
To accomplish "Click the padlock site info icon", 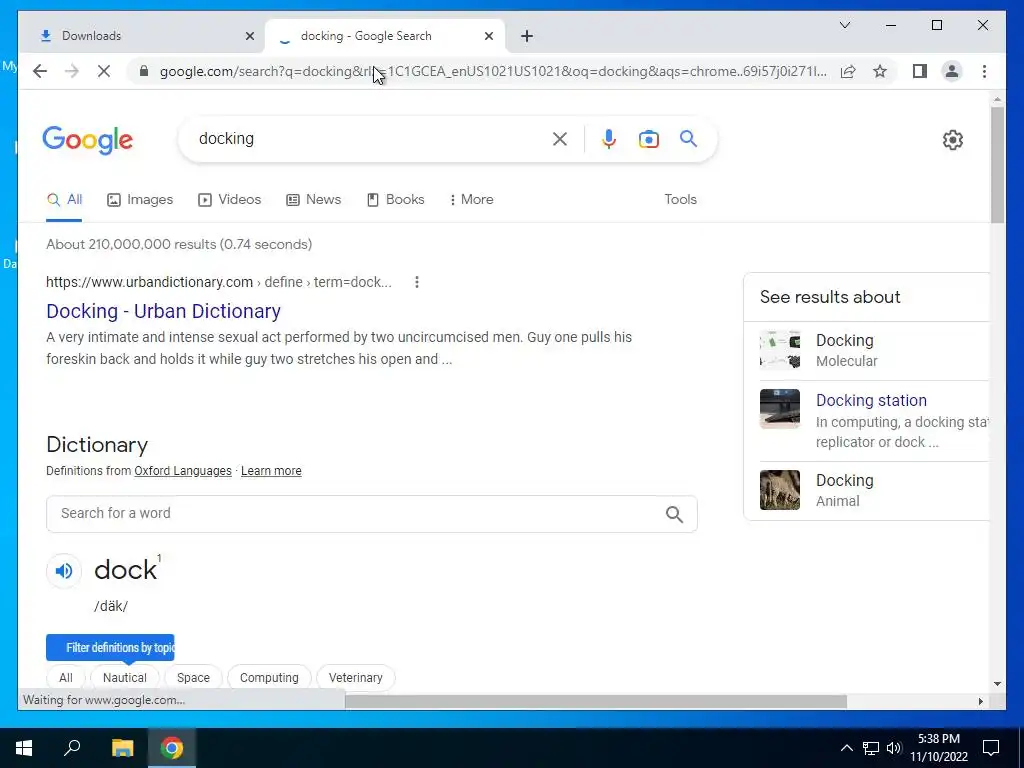I will pos(144,71).
